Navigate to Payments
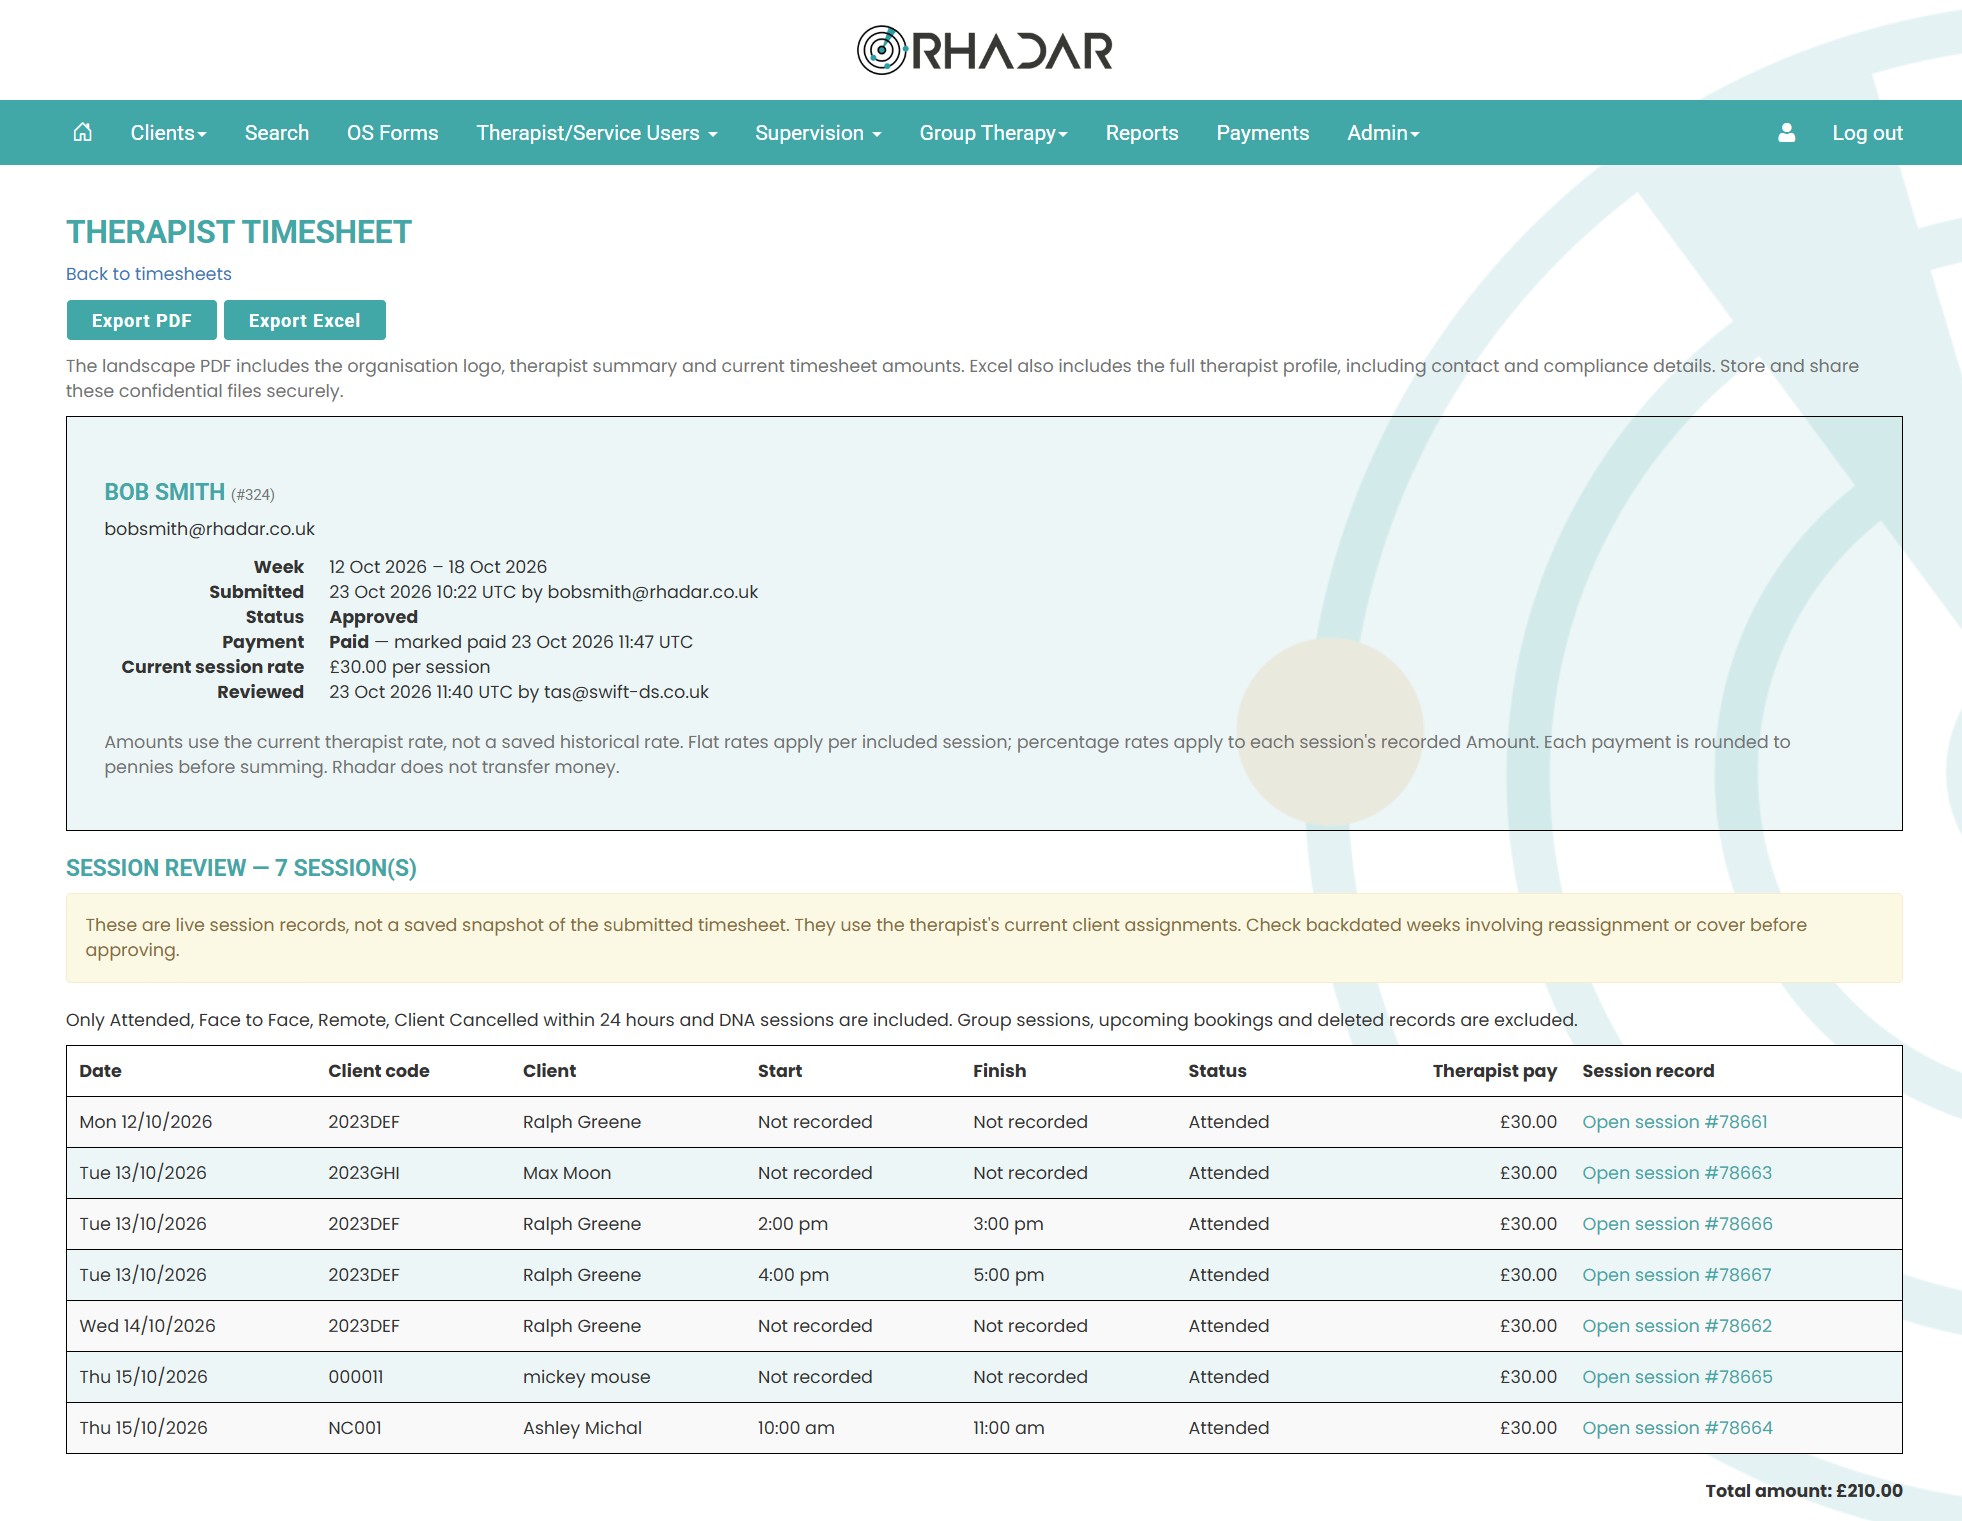The height and width of the screenshot is (1521, 1962). [1262, 133]
